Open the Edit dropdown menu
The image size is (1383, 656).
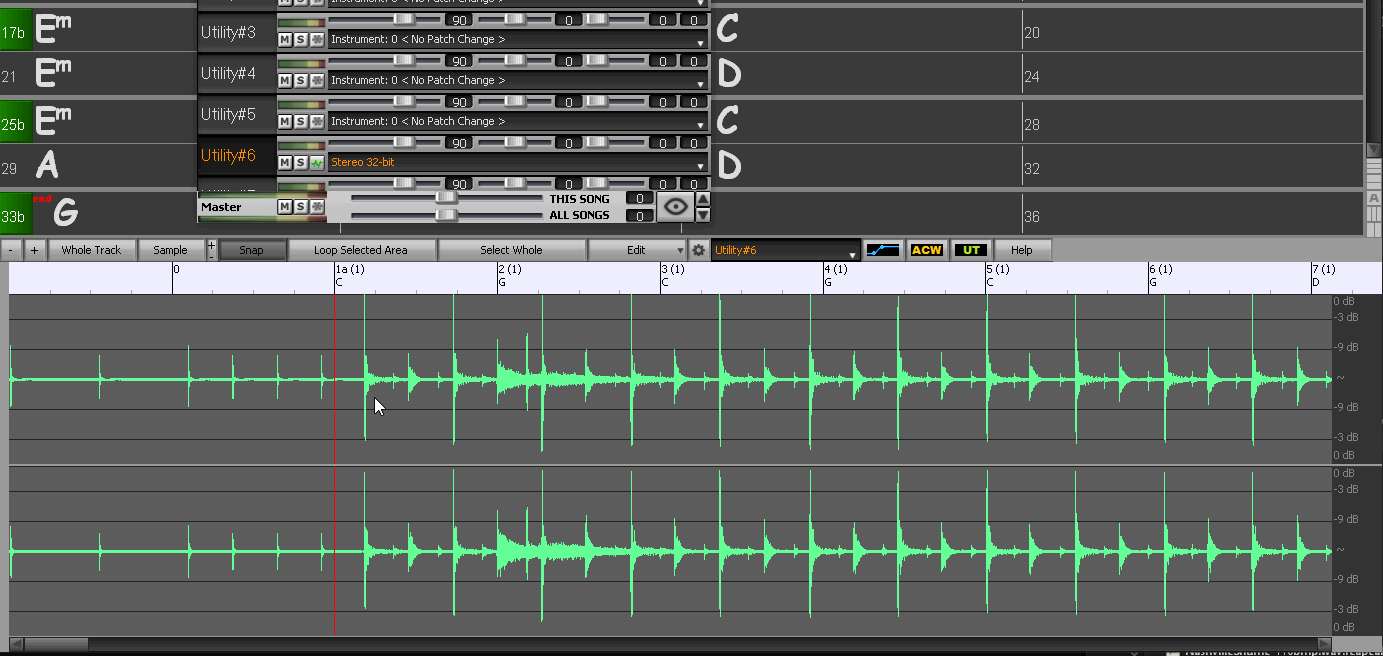coord(637,250)
